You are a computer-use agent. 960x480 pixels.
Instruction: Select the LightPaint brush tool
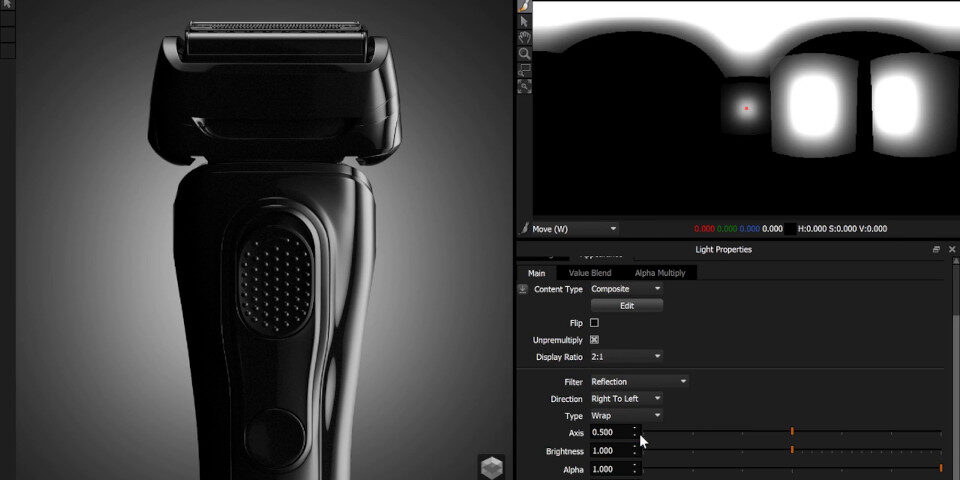pos(525,6)
